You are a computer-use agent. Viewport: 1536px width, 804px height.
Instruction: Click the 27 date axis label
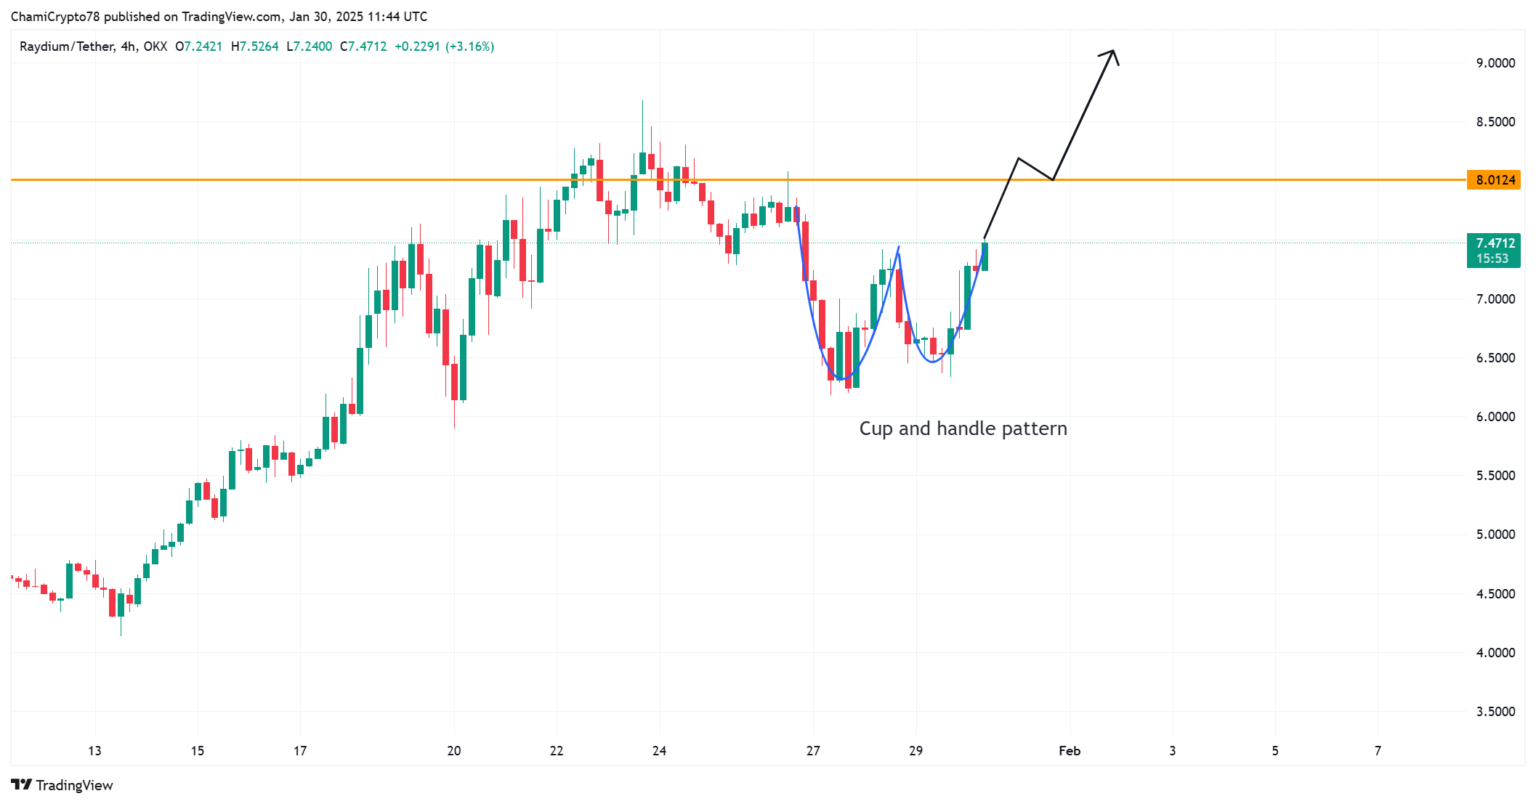(x=812, y=751)
